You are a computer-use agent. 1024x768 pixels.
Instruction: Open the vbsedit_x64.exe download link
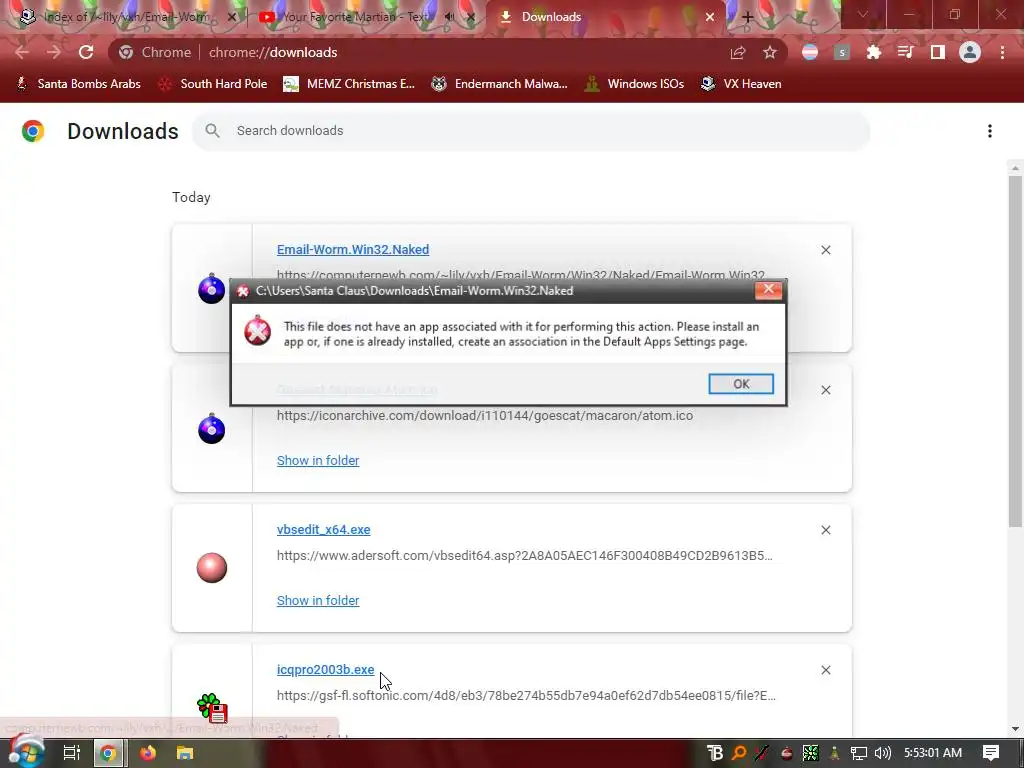pos(323,530)
